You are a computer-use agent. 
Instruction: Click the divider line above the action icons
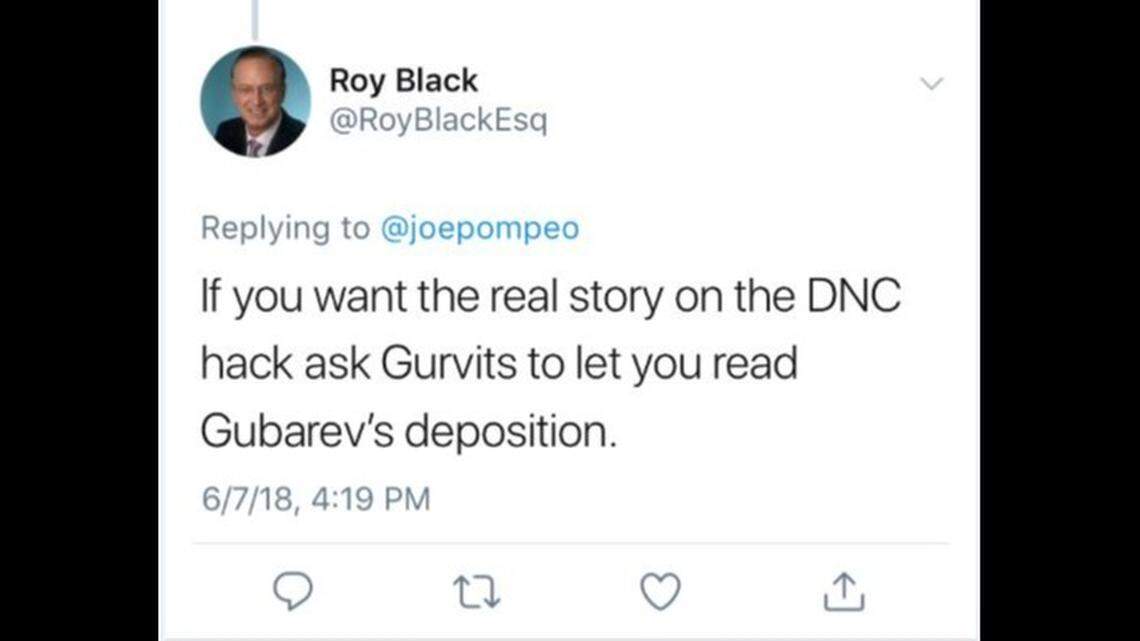[570, 544]
